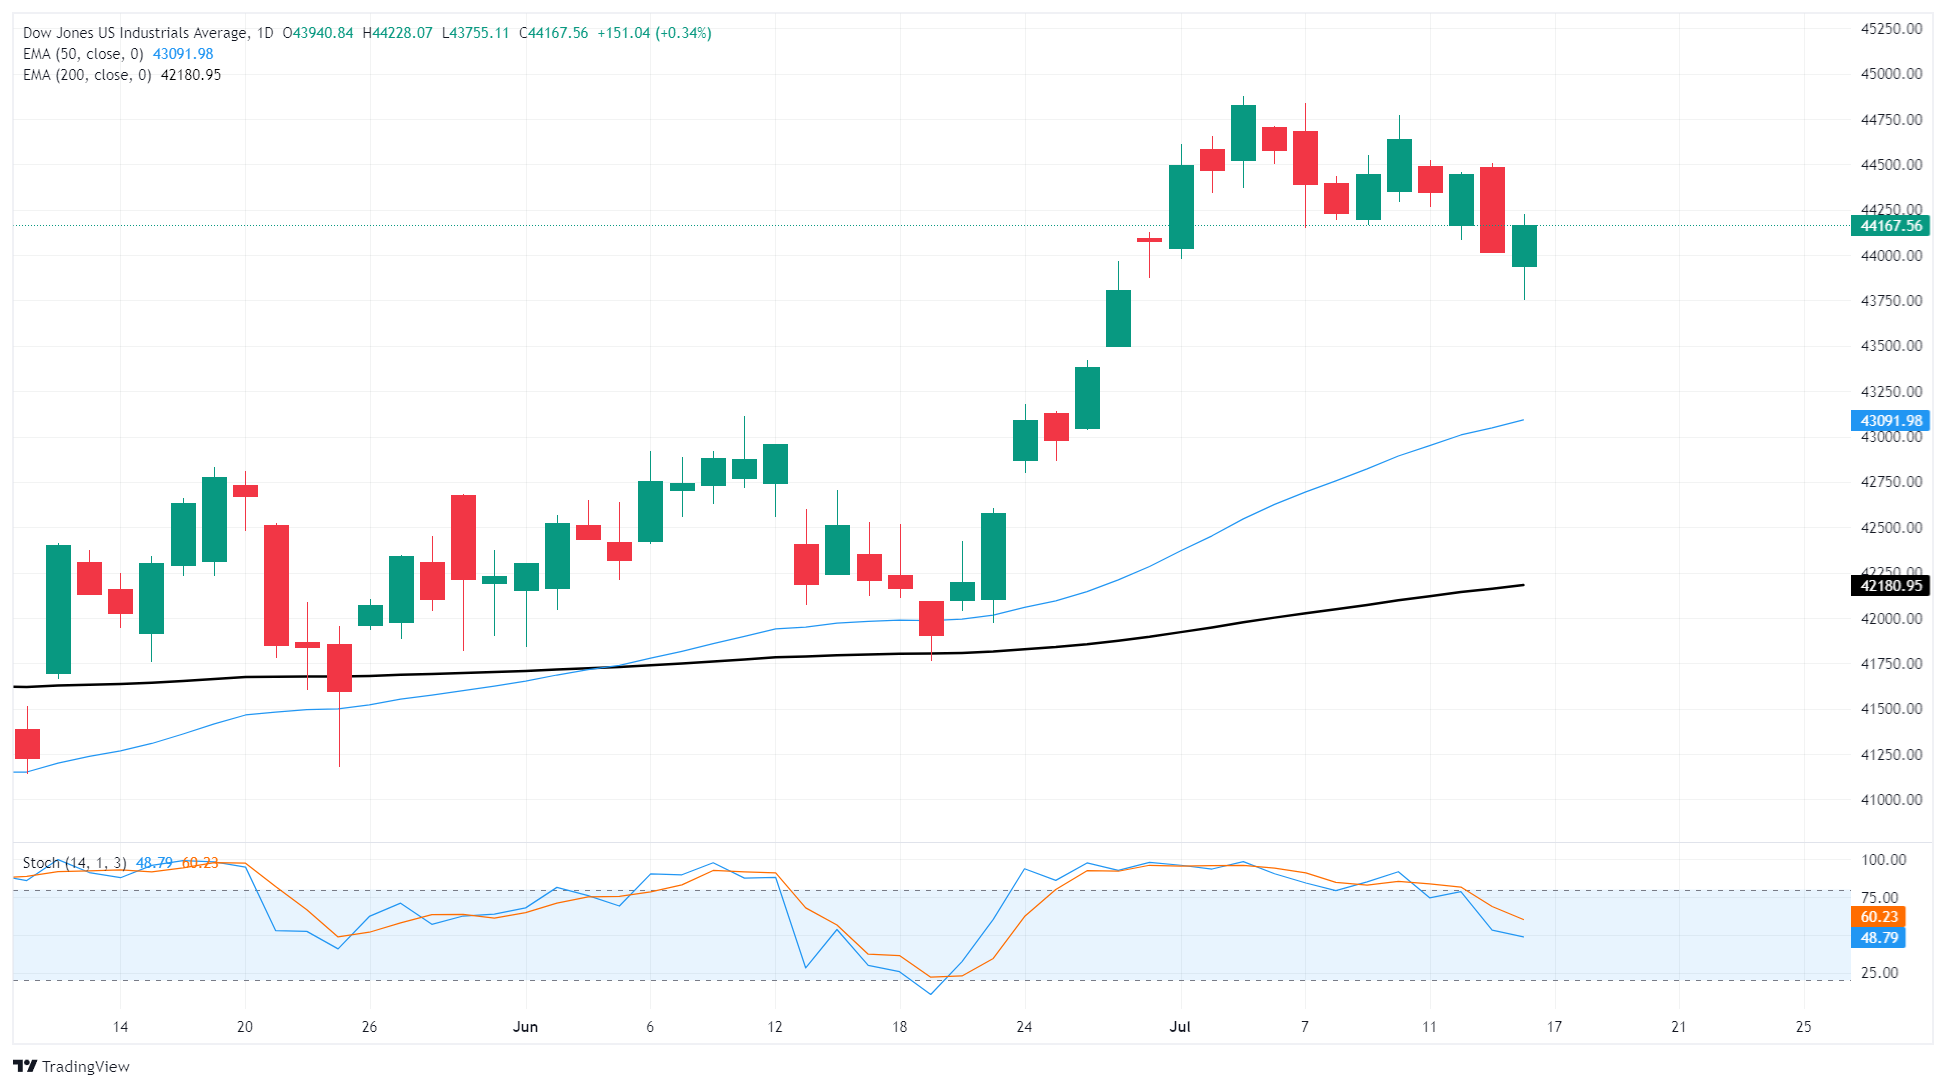This screenshot has height=1088, width=1946.
Task: Click the black 42180.95 EMA price tag
Action: tap(1892, 586)
